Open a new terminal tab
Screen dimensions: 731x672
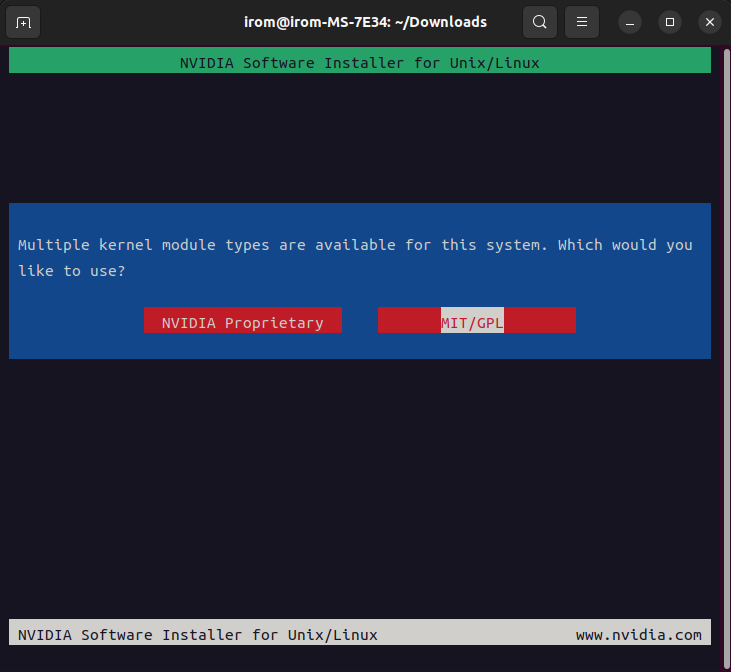click(23, 22)
